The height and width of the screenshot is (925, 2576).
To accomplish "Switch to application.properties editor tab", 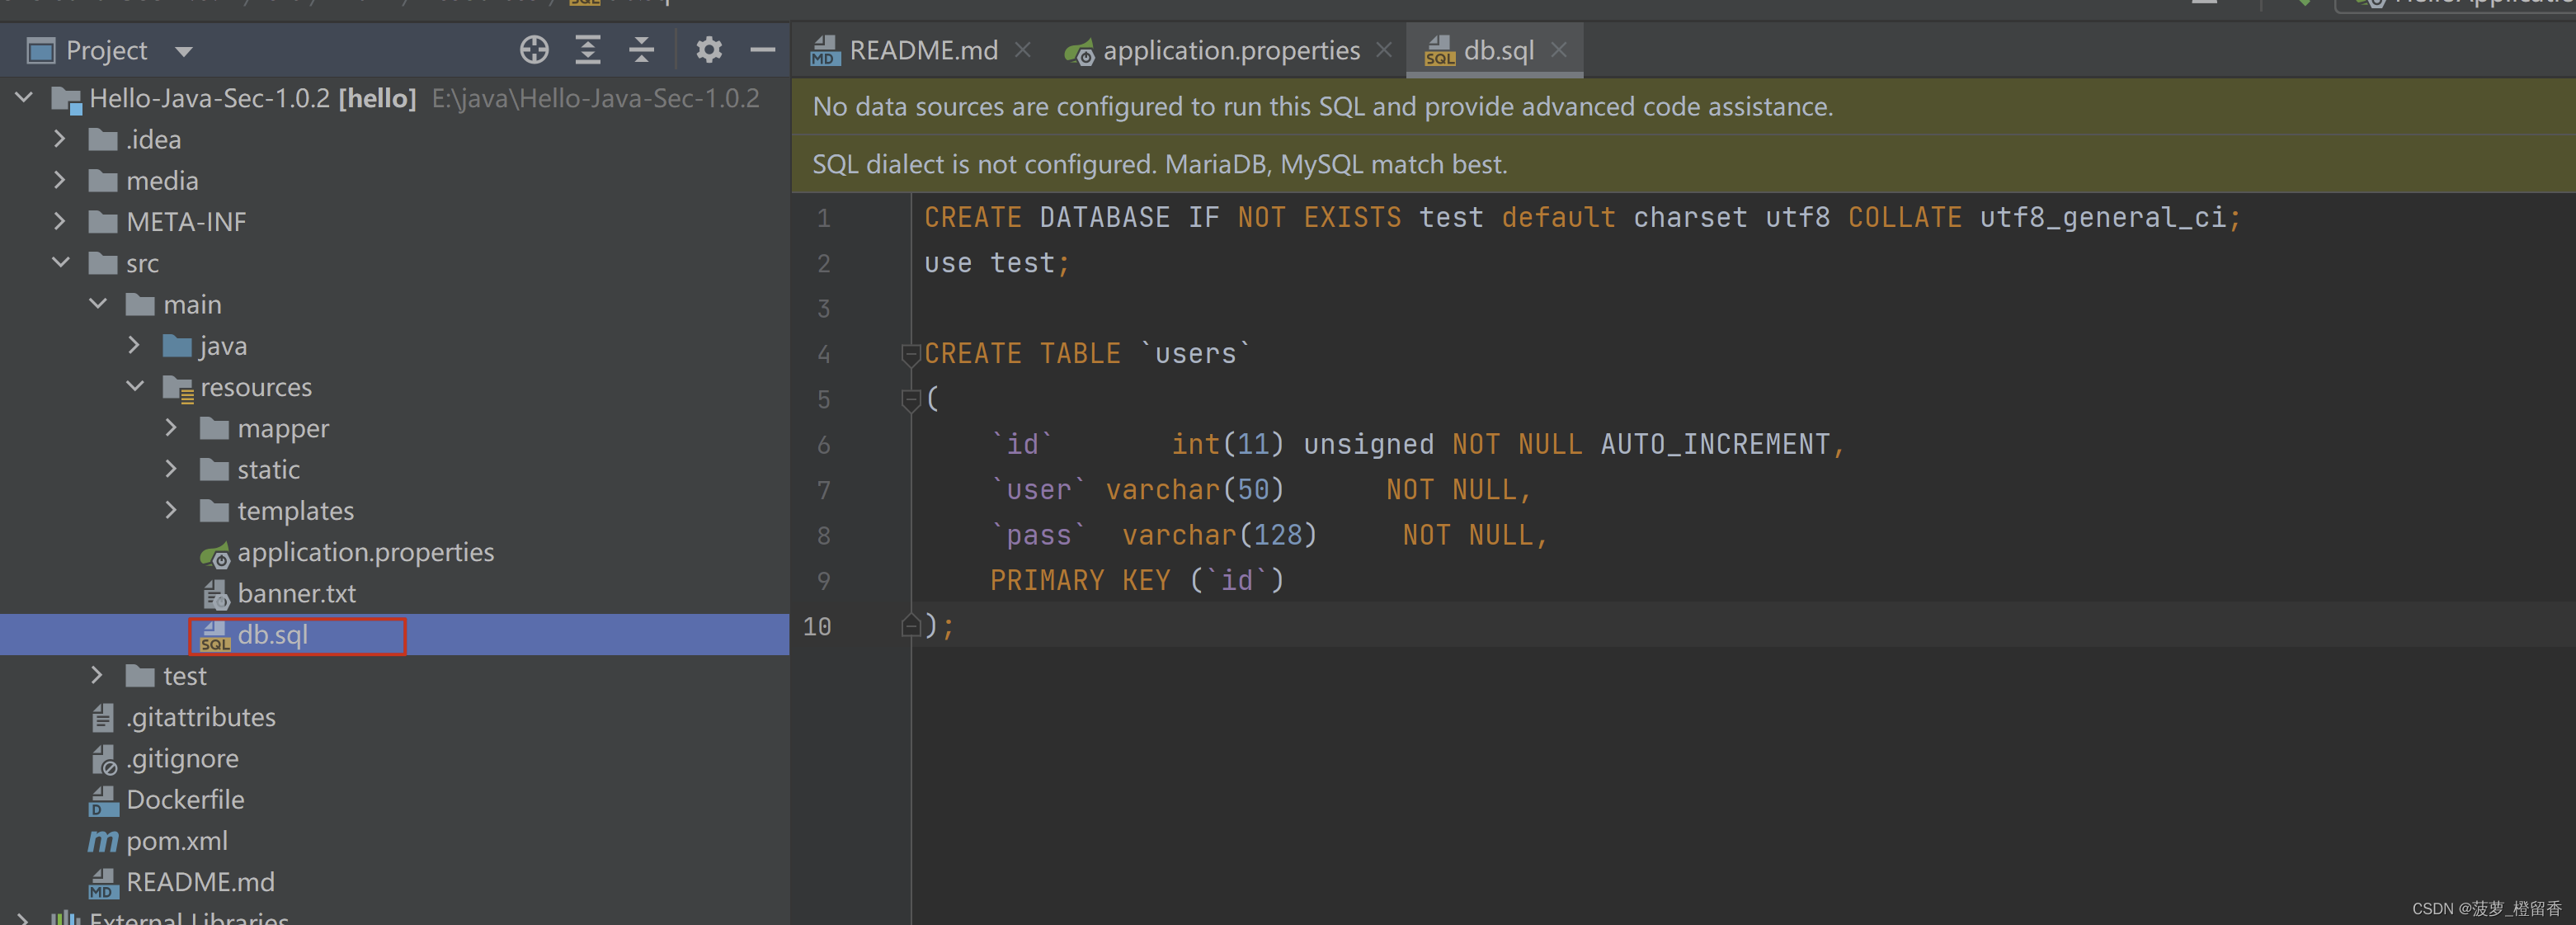I will click(x=1230, y=50).
